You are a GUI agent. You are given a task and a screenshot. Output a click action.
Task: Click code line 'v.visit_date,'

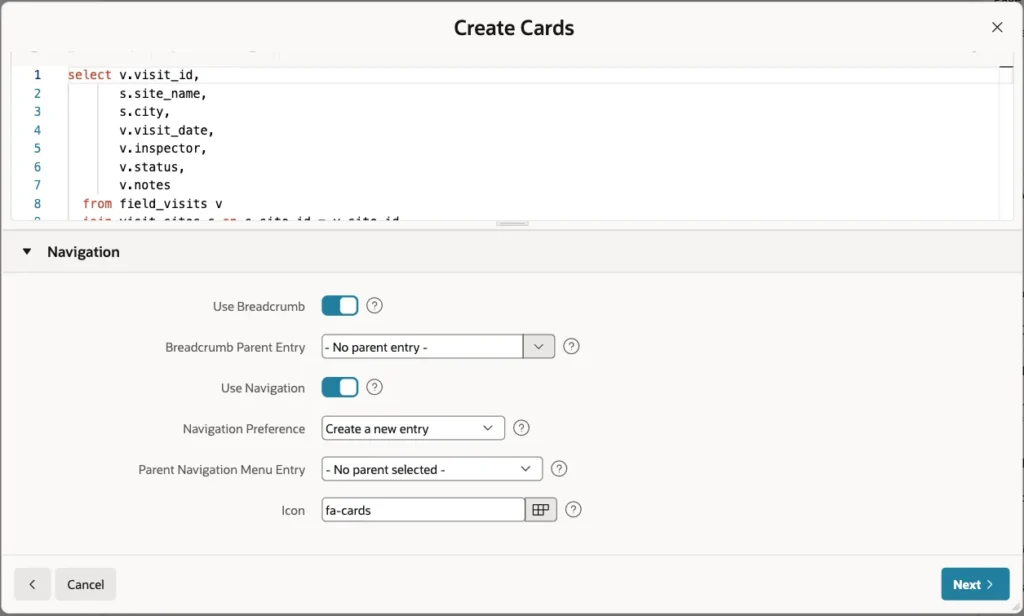point(167,130)
